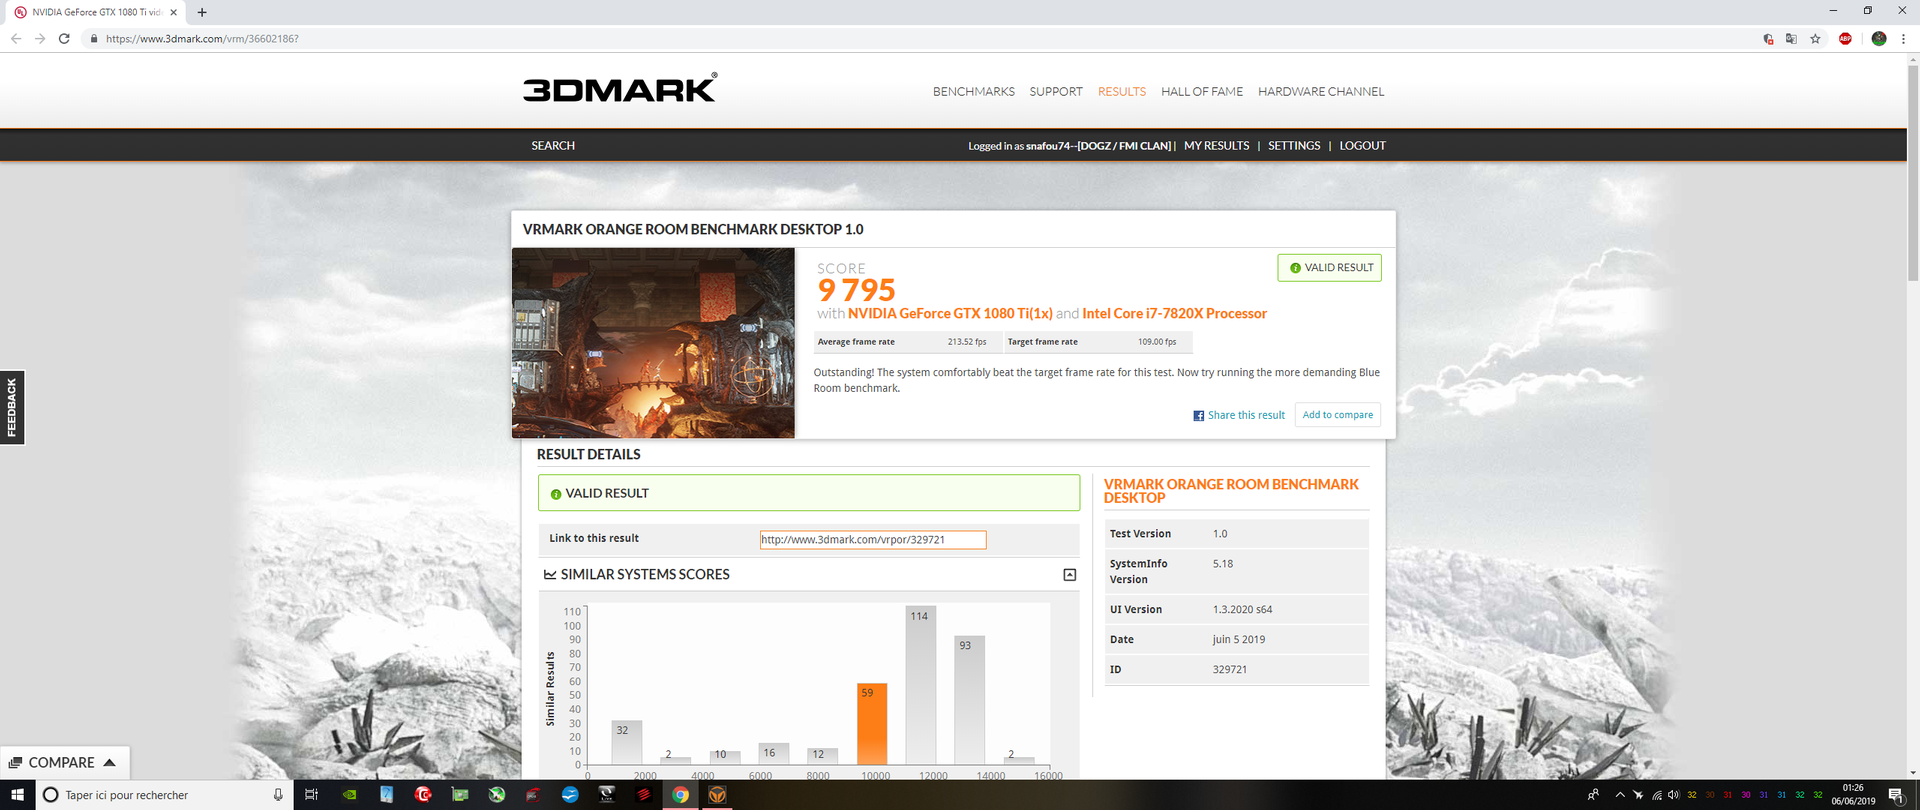The image size is (1920, 810).
Task: Open the orange VRMark taskbar app
Action: 717,795
